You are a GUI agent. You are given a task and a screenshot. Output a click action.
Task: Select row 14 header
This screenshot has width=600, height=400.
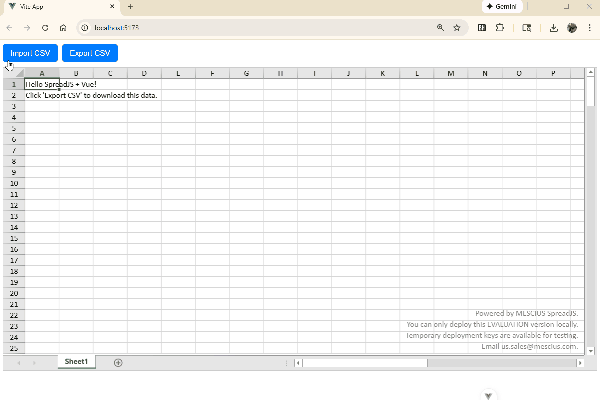[14, 227]
